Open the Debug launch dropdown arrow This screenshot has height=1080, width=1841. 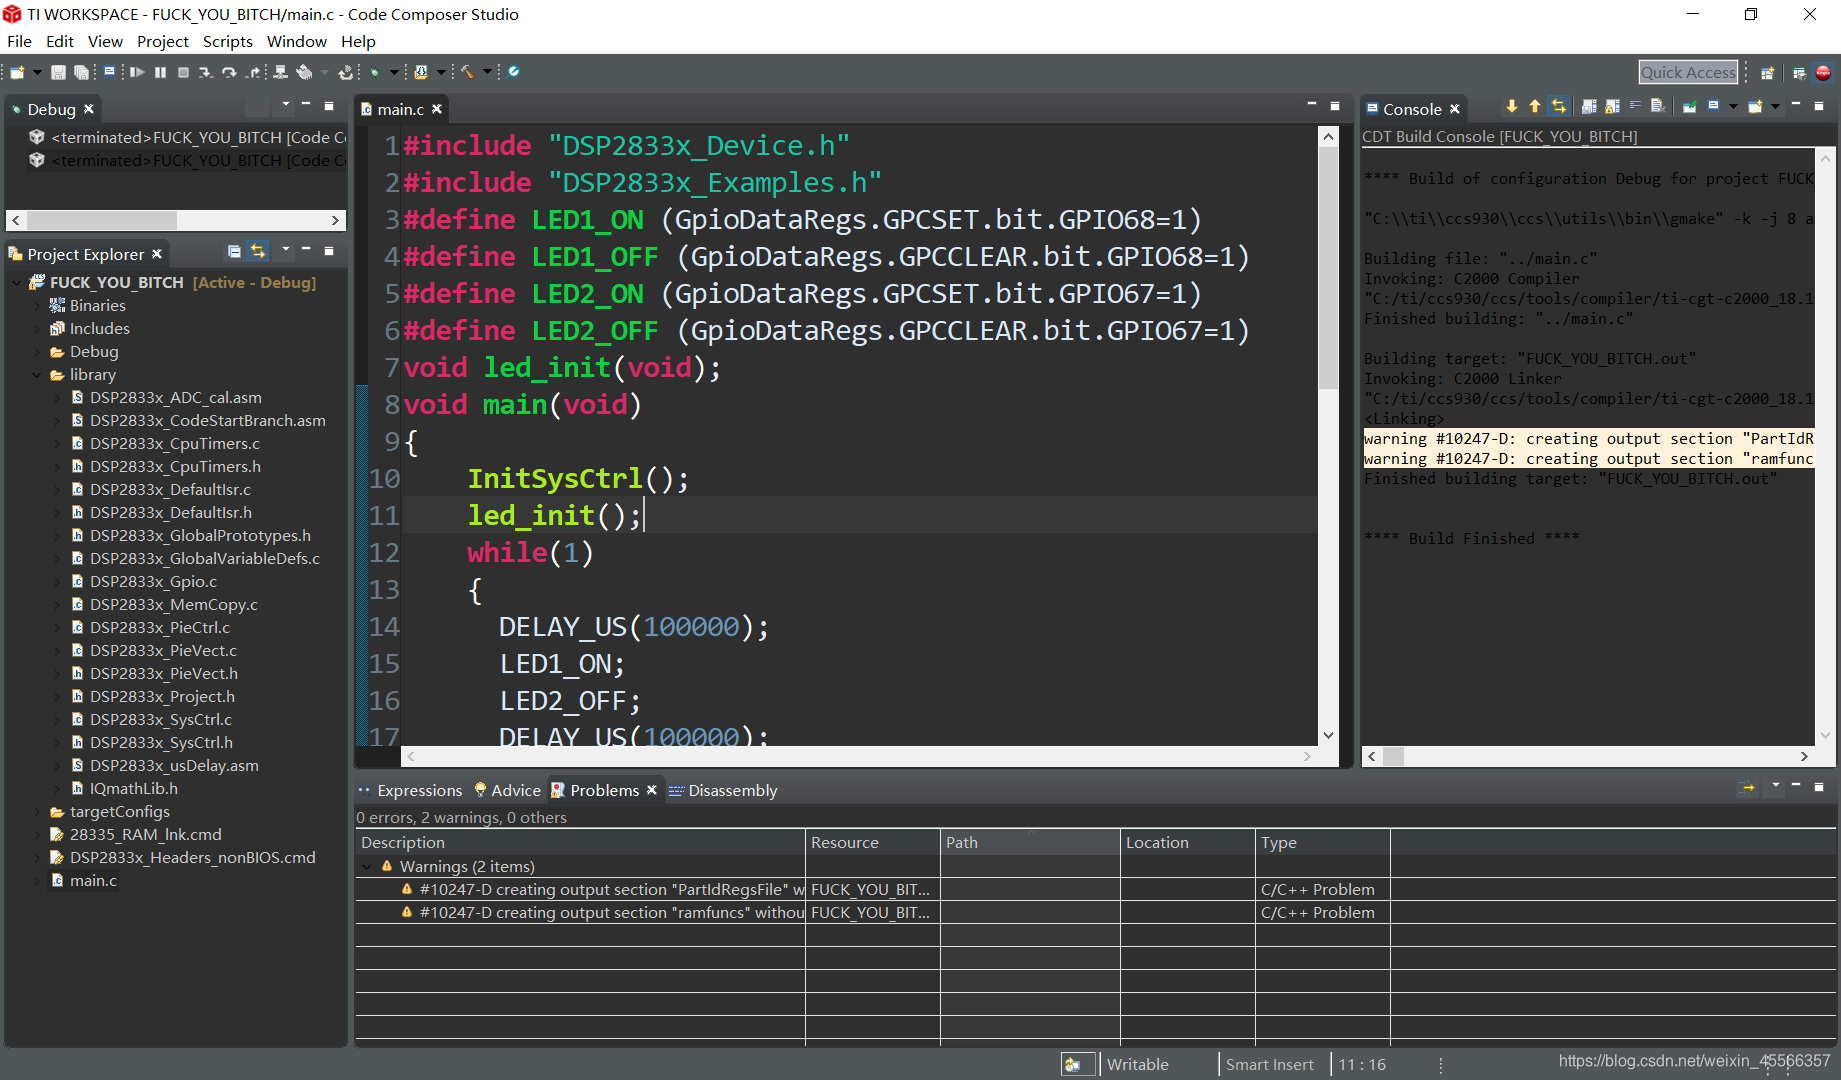(x=394, y=72)
